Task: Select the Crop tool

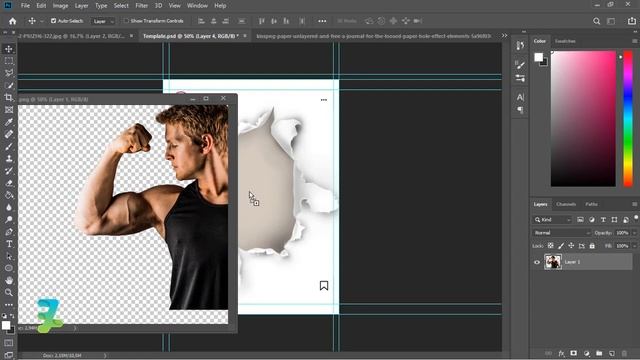Action: point(9,97)
